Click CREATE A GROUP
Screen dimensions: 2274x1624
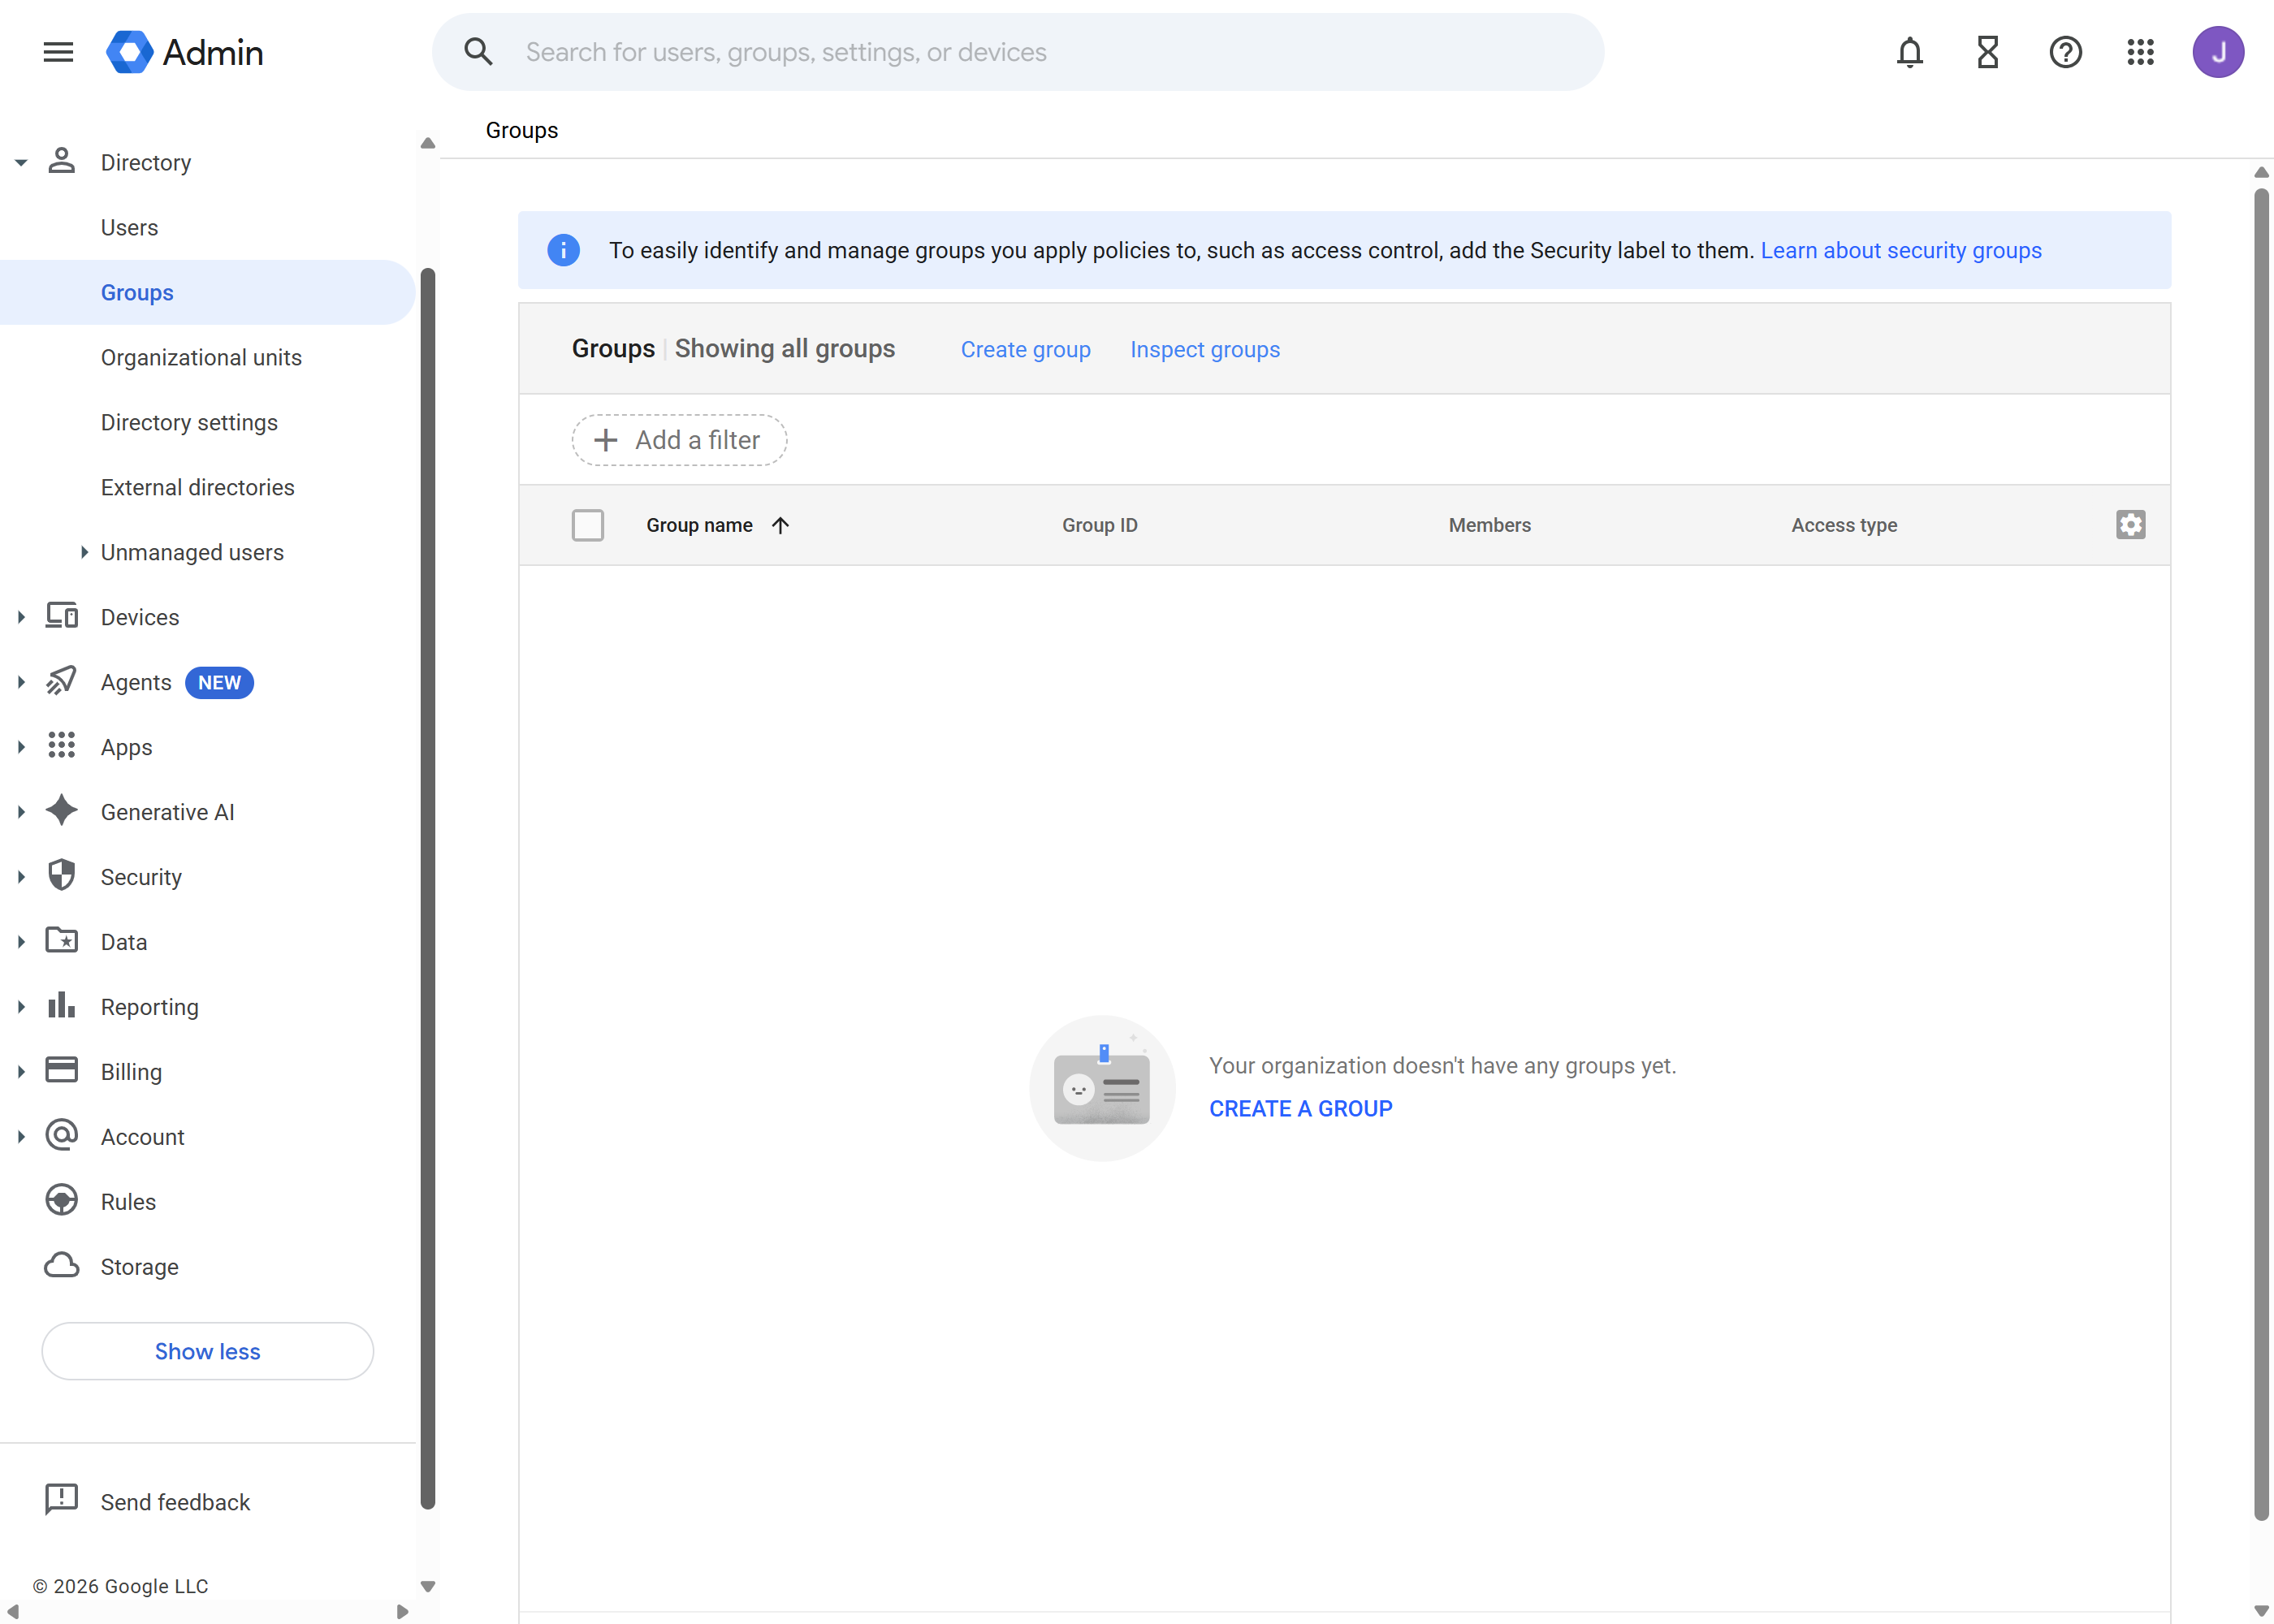tap(1300, 1108)
